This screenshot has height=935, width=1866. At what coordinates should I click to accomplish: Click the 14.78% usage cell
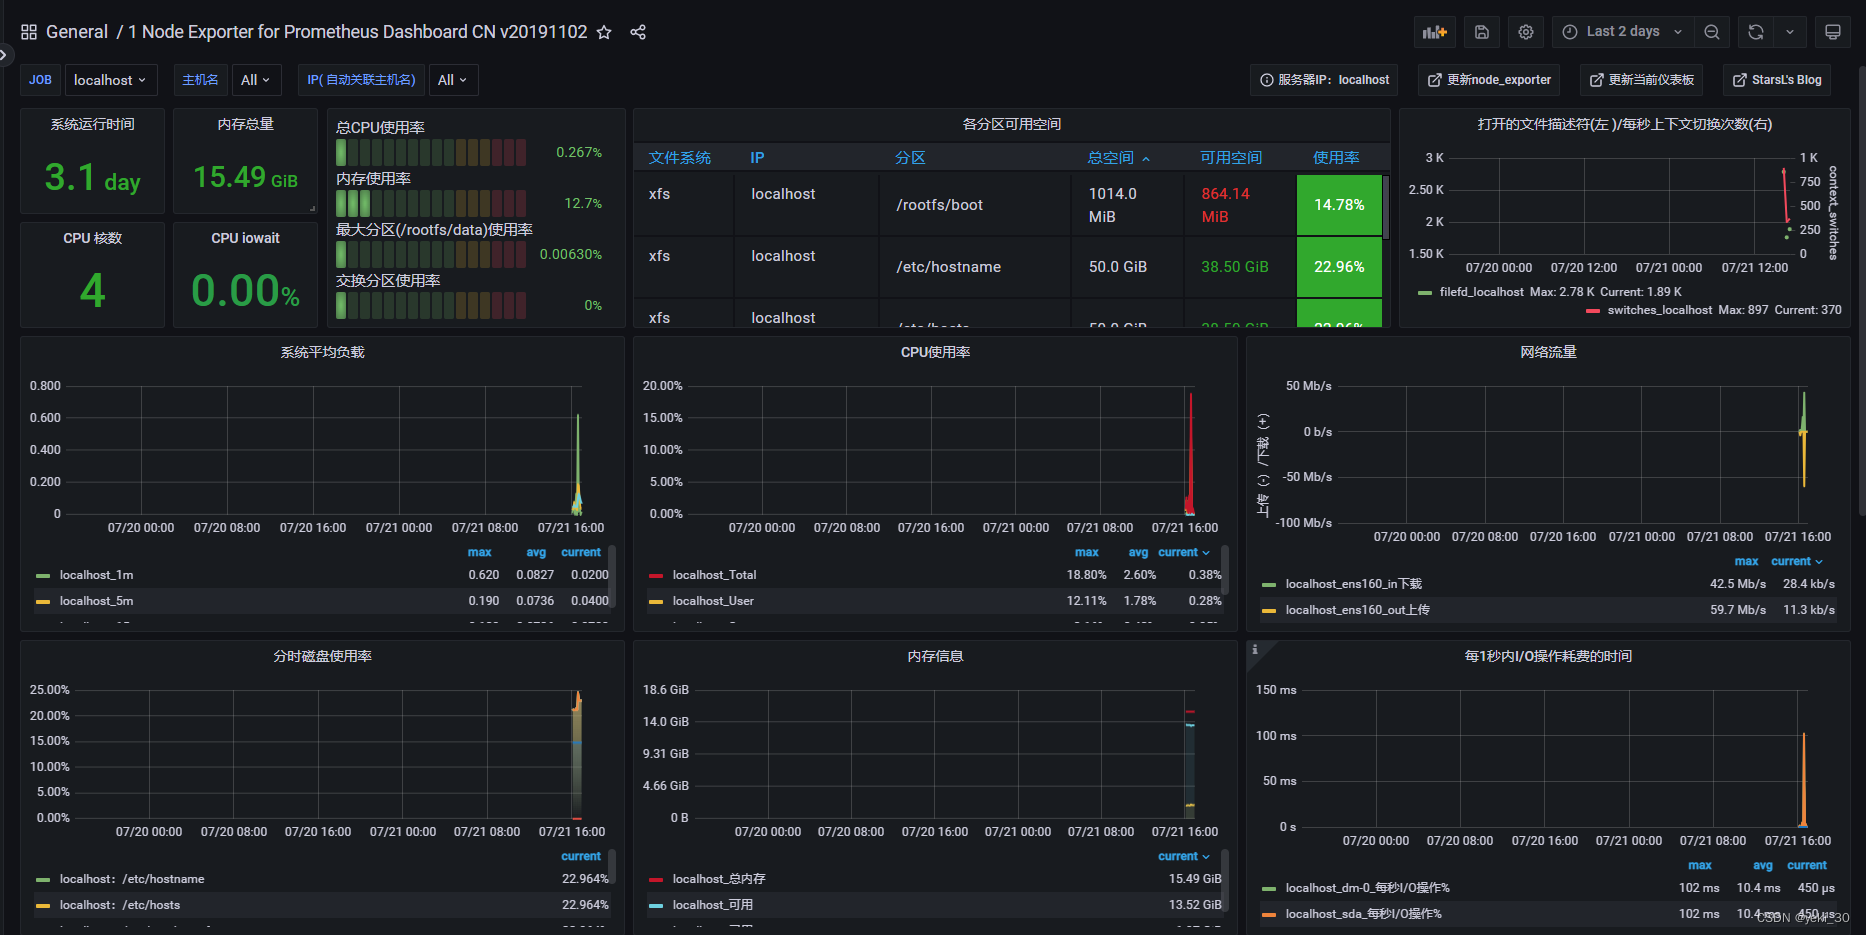coord(1339,205)
